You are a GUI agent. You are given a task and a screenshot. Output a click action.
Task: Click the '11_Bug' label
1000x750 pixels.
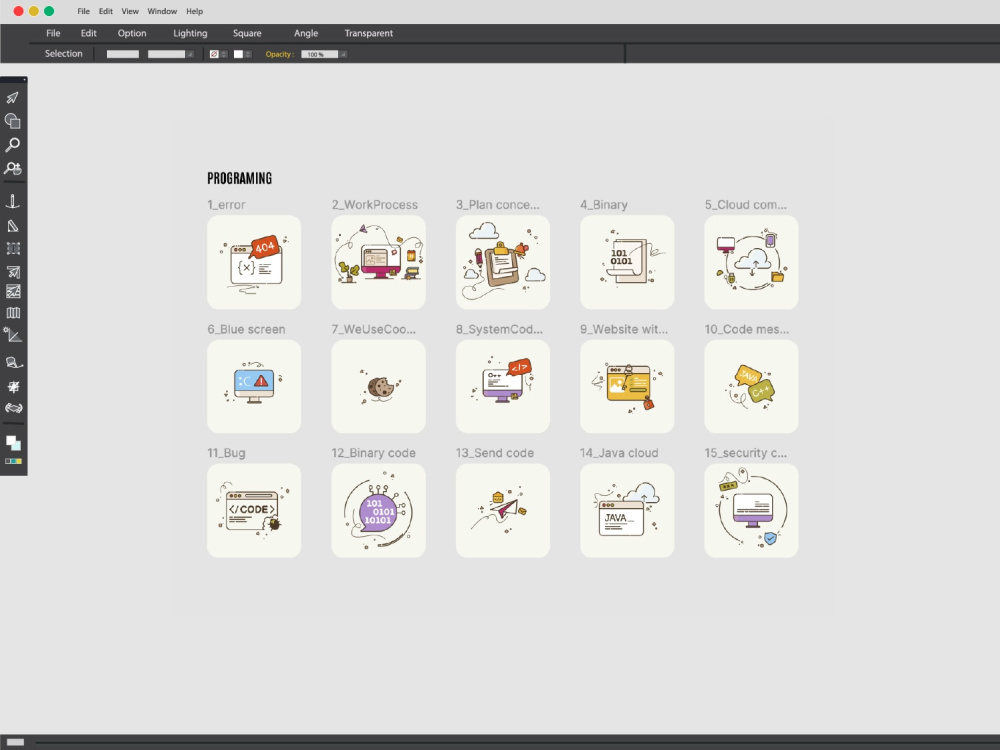226,453
